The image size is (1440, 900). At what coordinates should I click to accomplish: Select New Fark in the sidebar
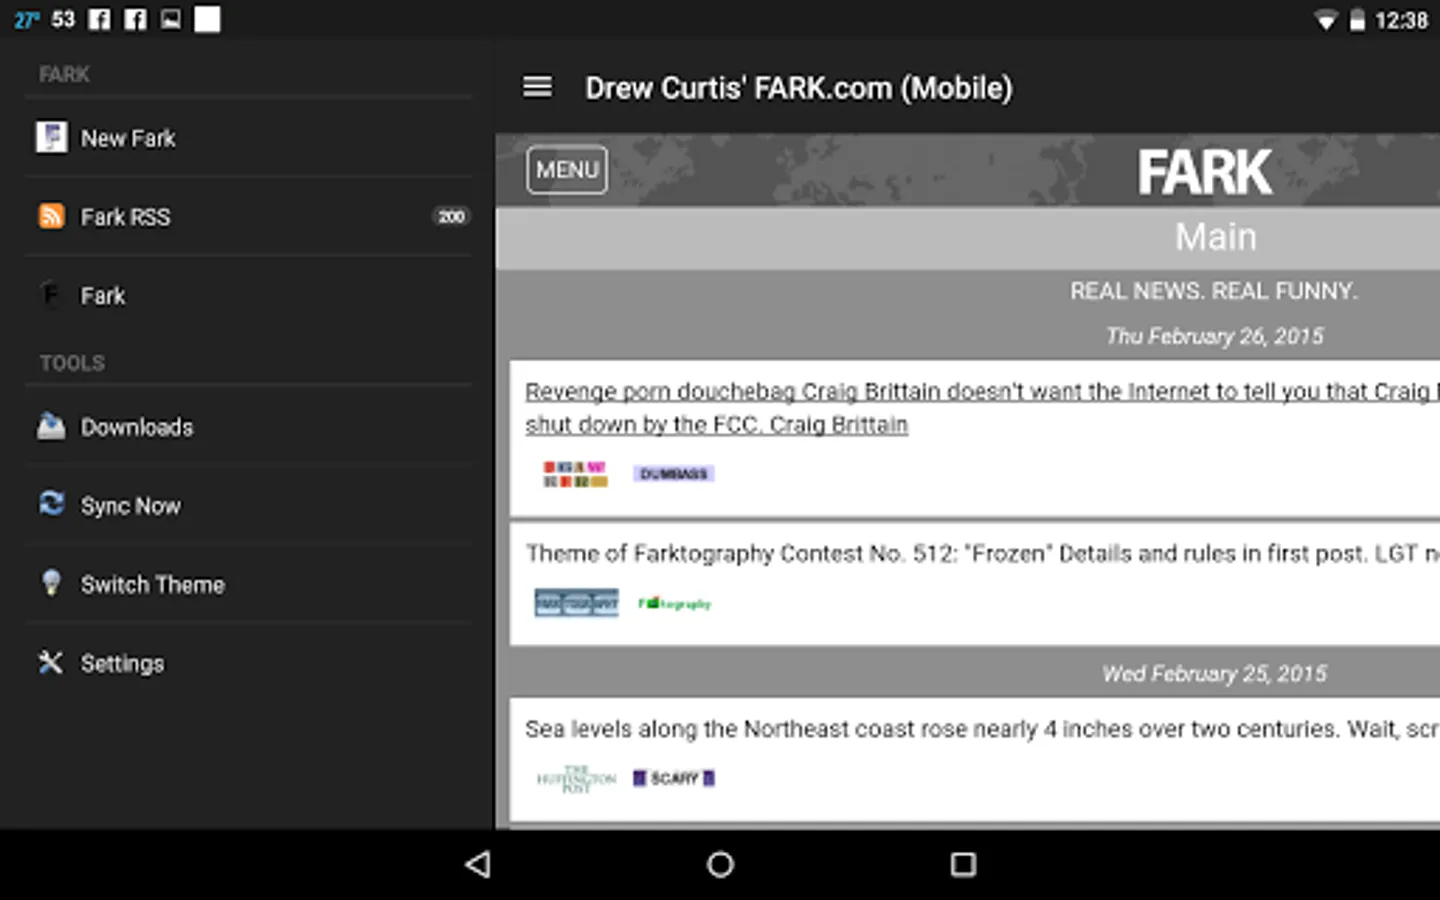(x=248, y=137)
